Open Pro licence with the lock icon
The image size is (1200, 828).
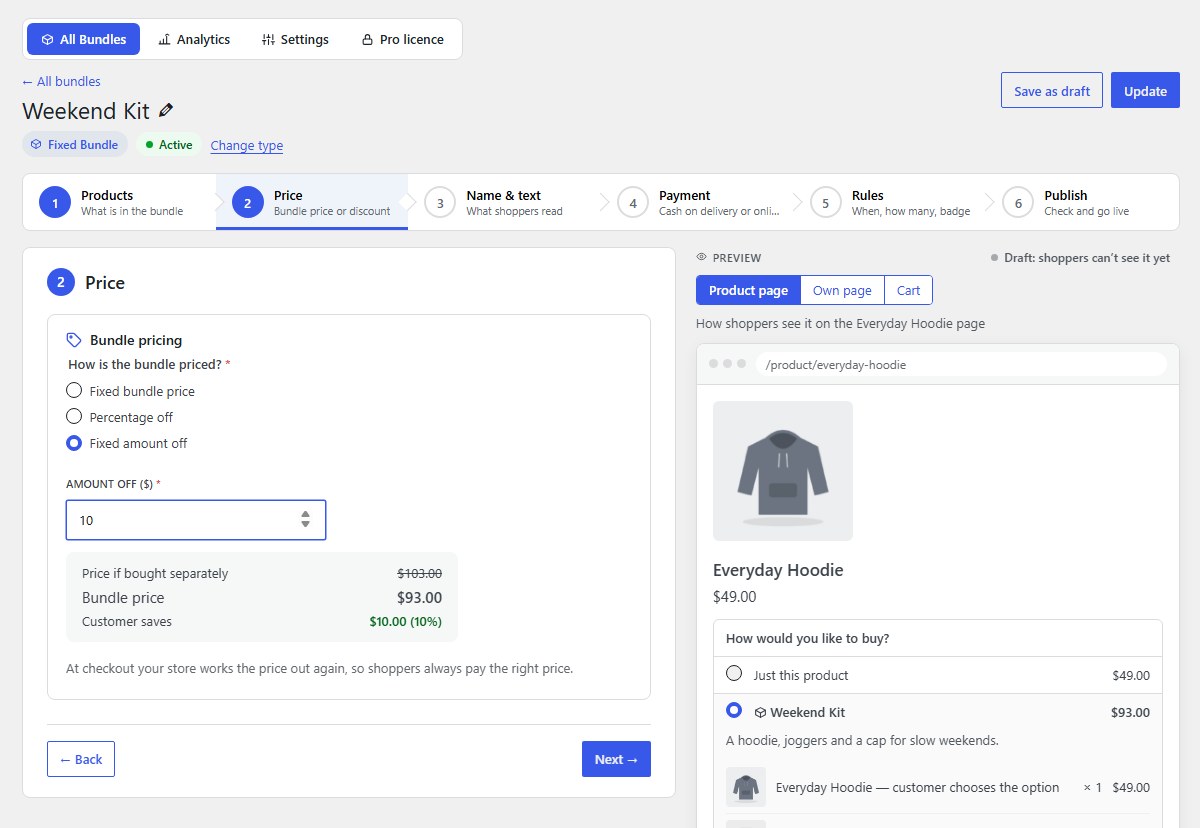coord(402,39)
